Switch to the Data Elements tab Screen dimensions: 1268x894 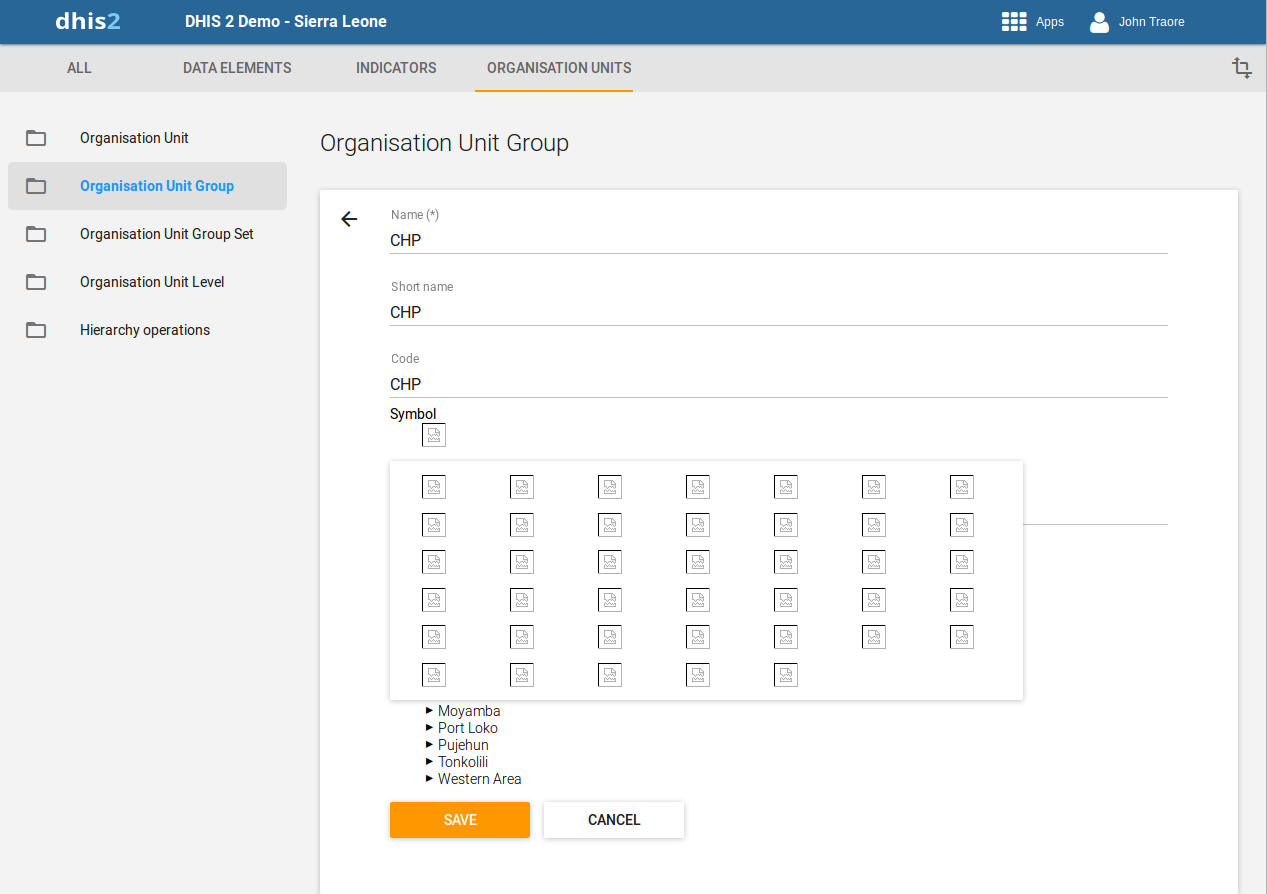237,68
